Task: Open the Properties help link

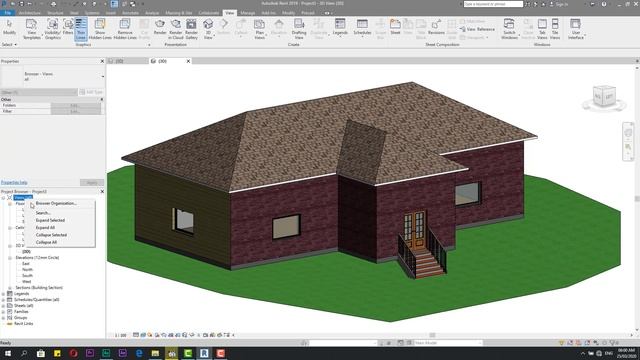Action: click(14, 182)
